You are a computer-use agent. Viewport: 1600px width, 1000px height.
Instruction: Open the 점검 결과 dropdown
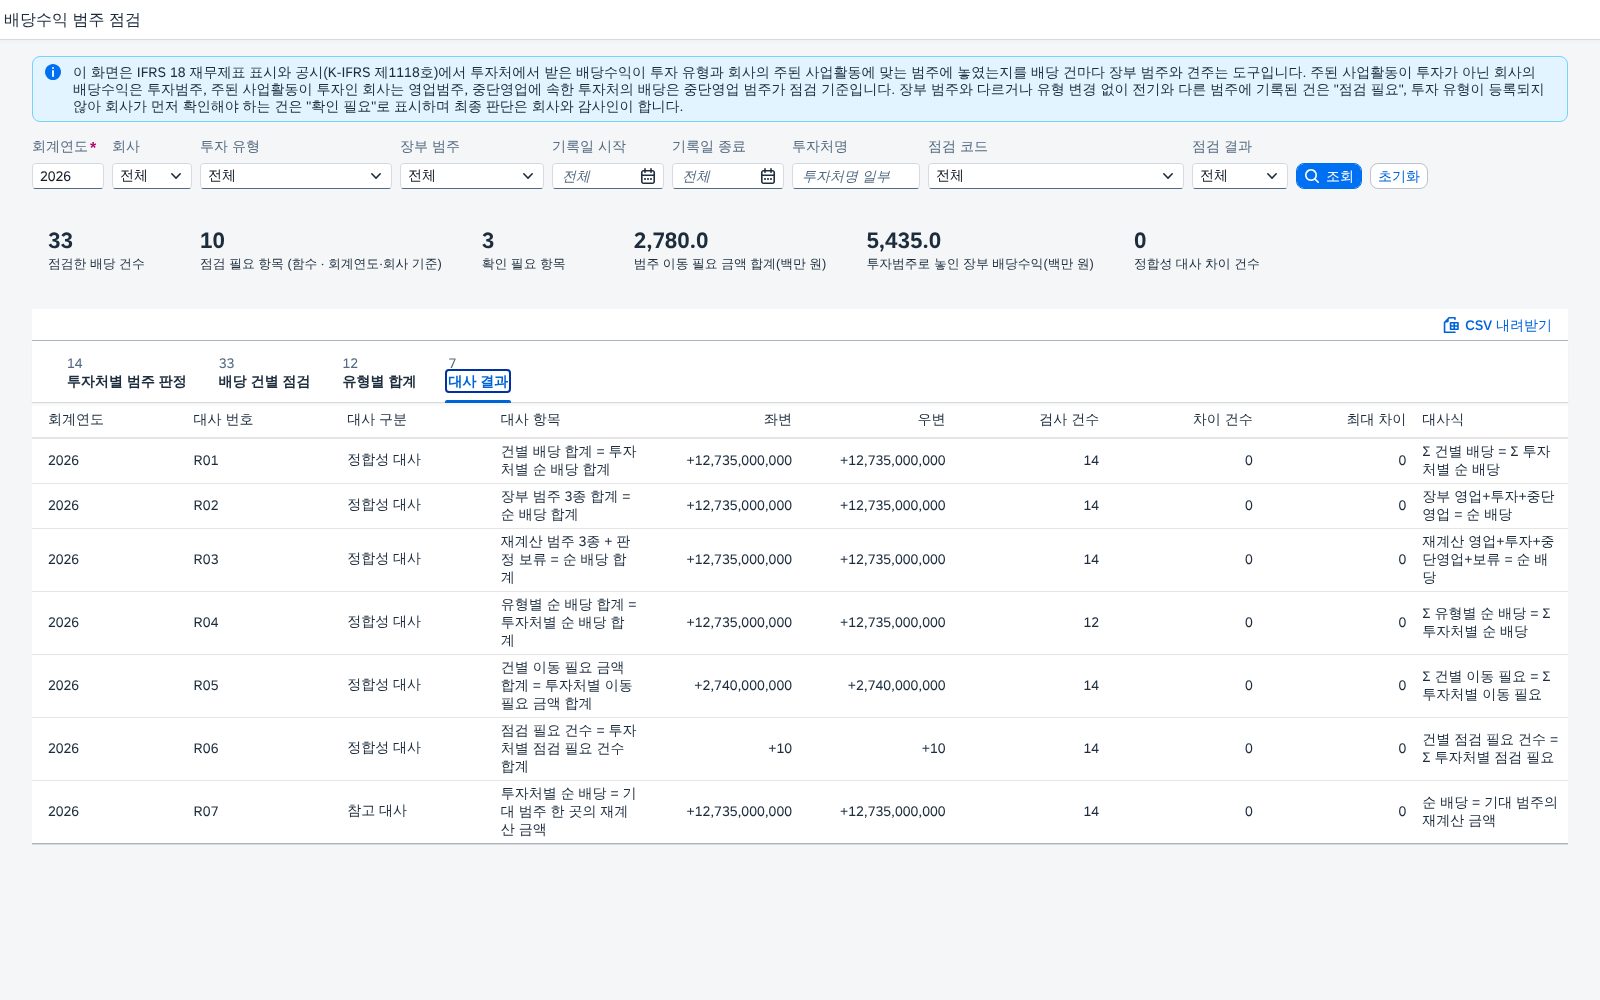pyautogui.click(x=1240, y=176)
